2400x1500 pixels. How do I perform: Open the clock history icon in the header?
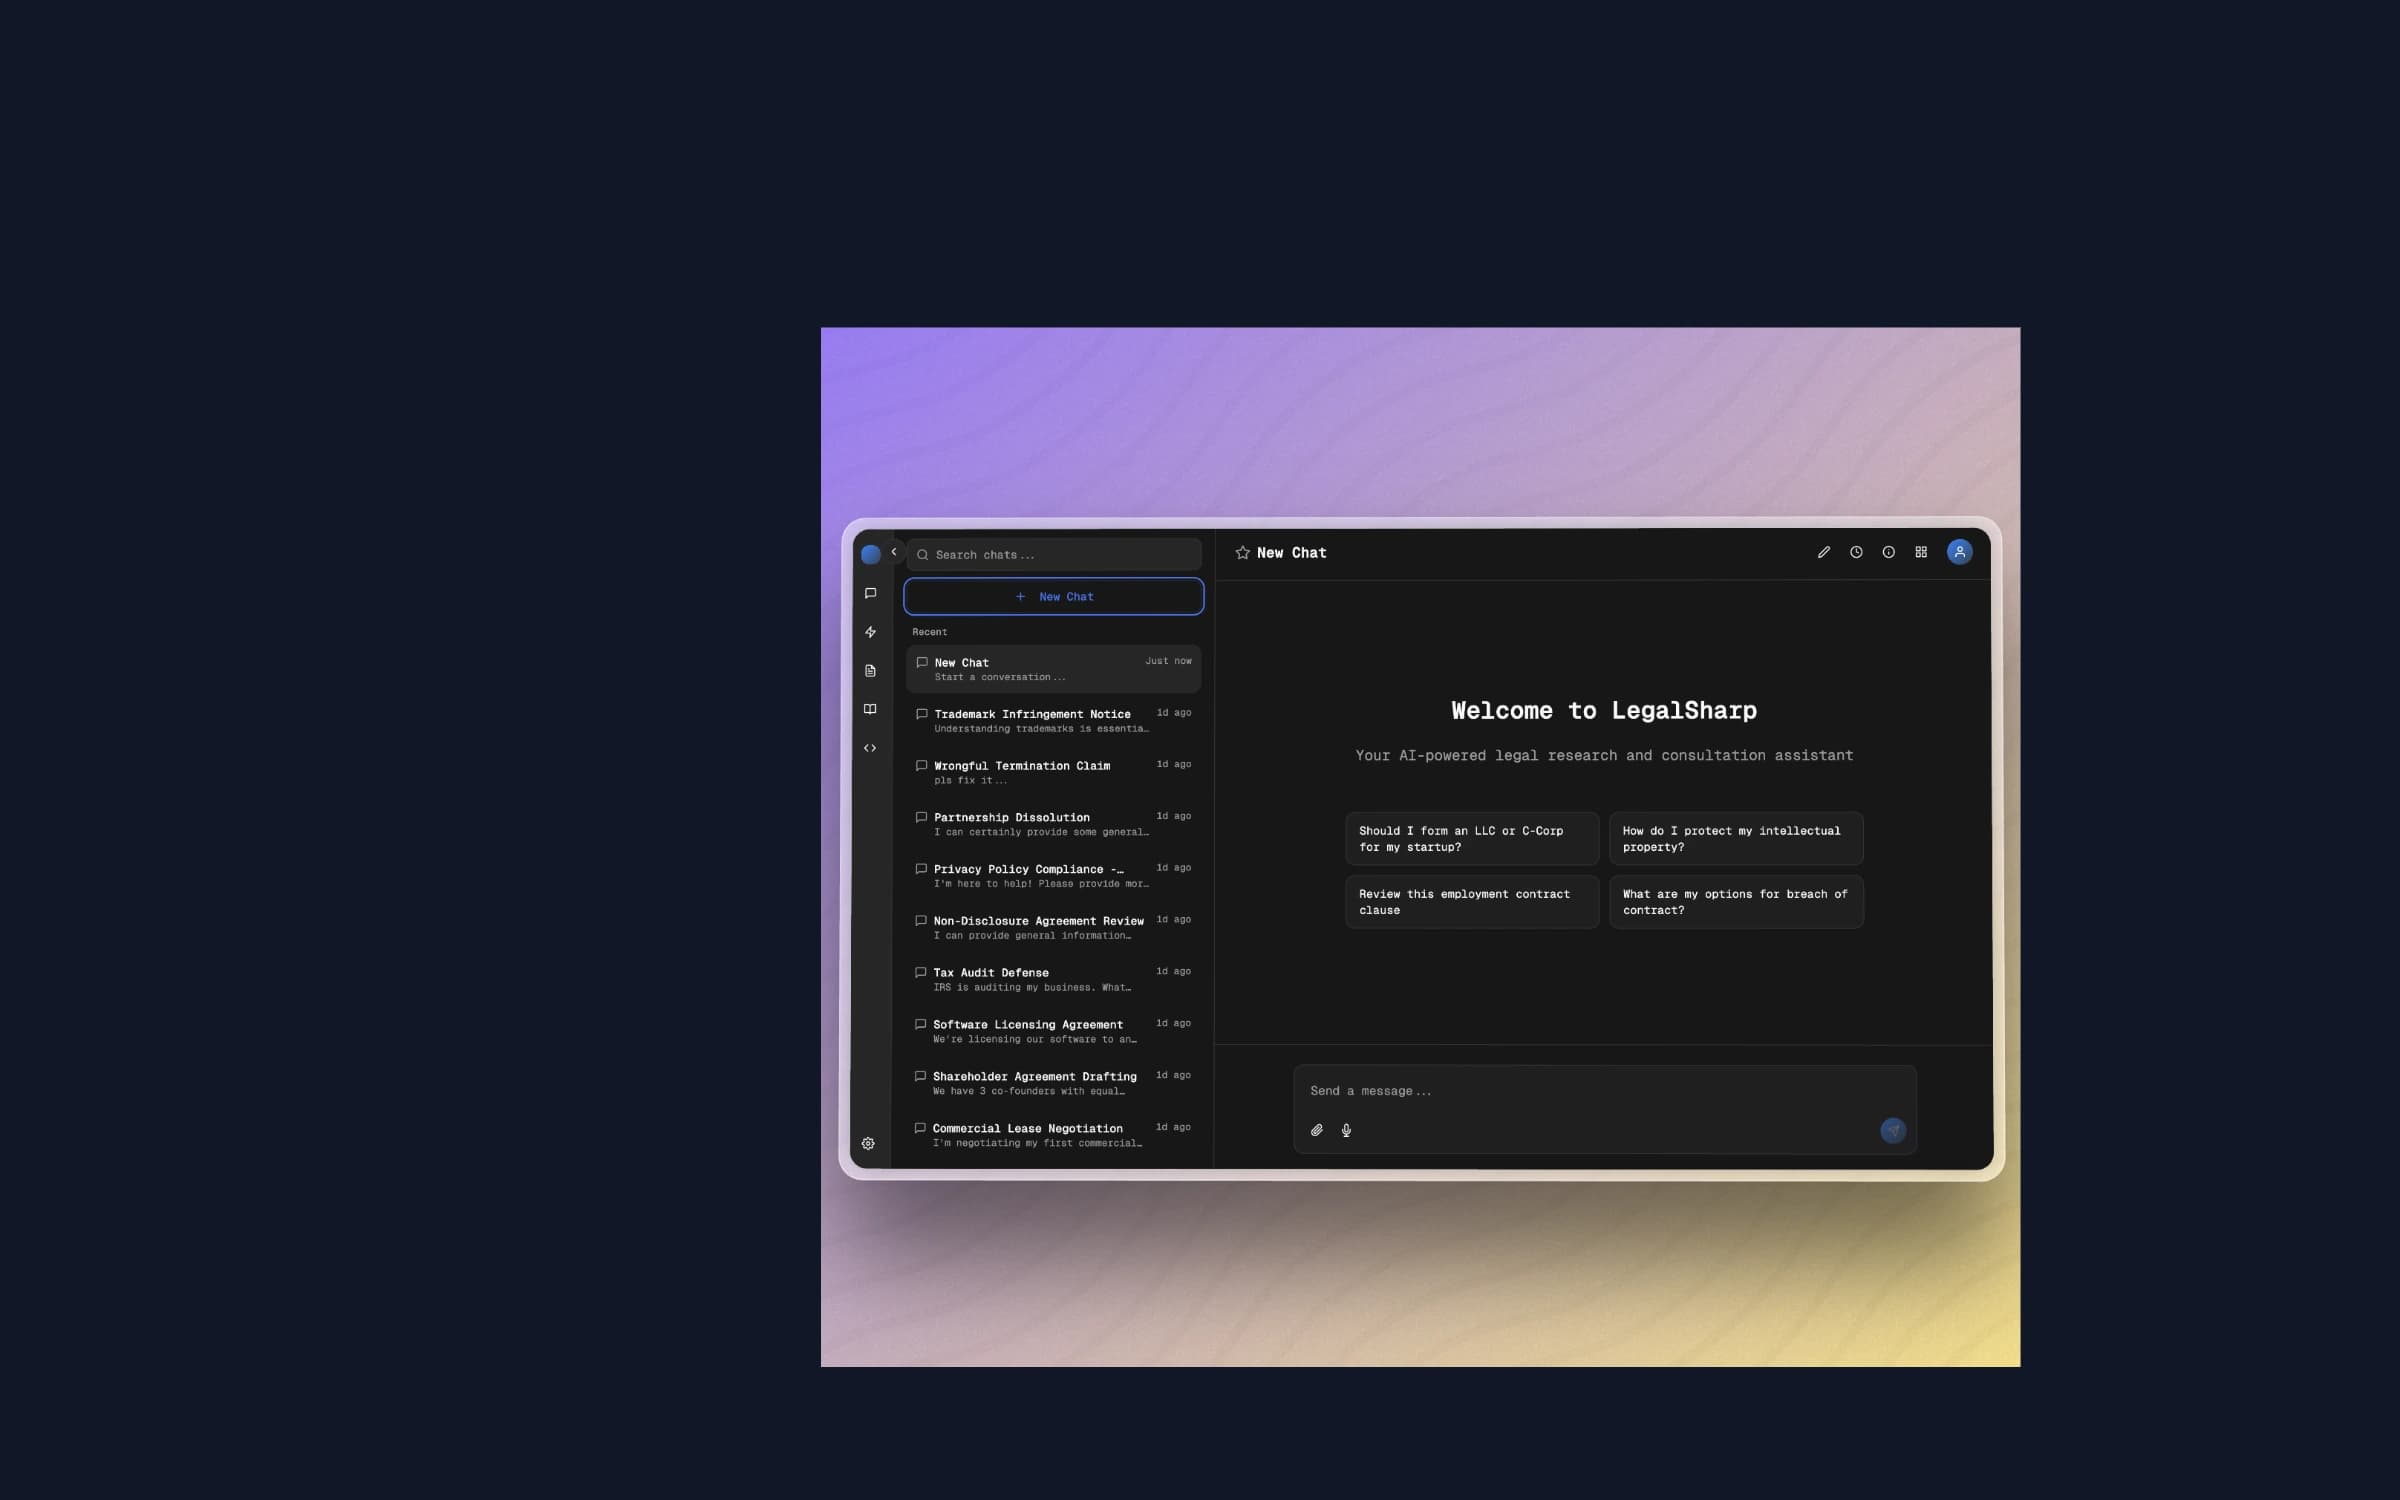click(1856, 552)
